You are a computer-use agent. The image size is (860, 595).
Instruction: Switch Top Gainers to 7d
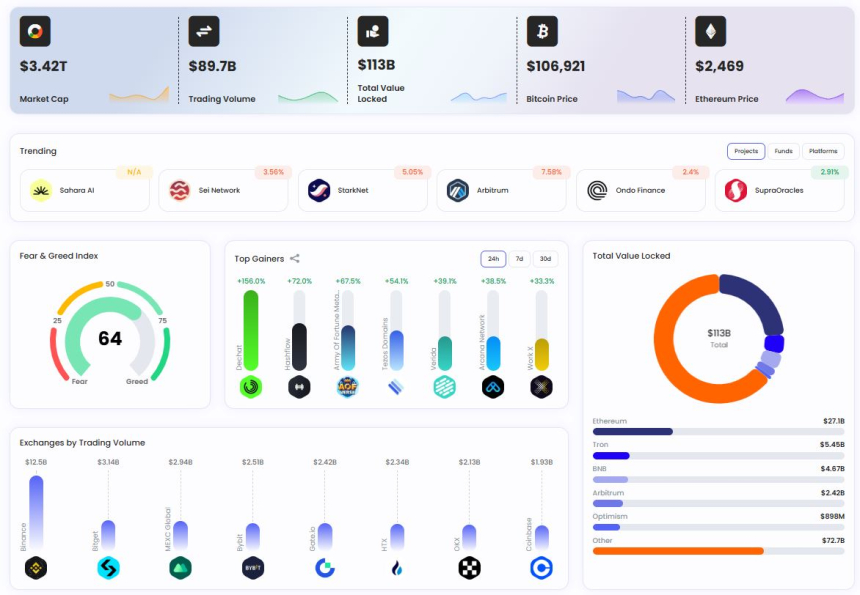[x=519, y=259]
